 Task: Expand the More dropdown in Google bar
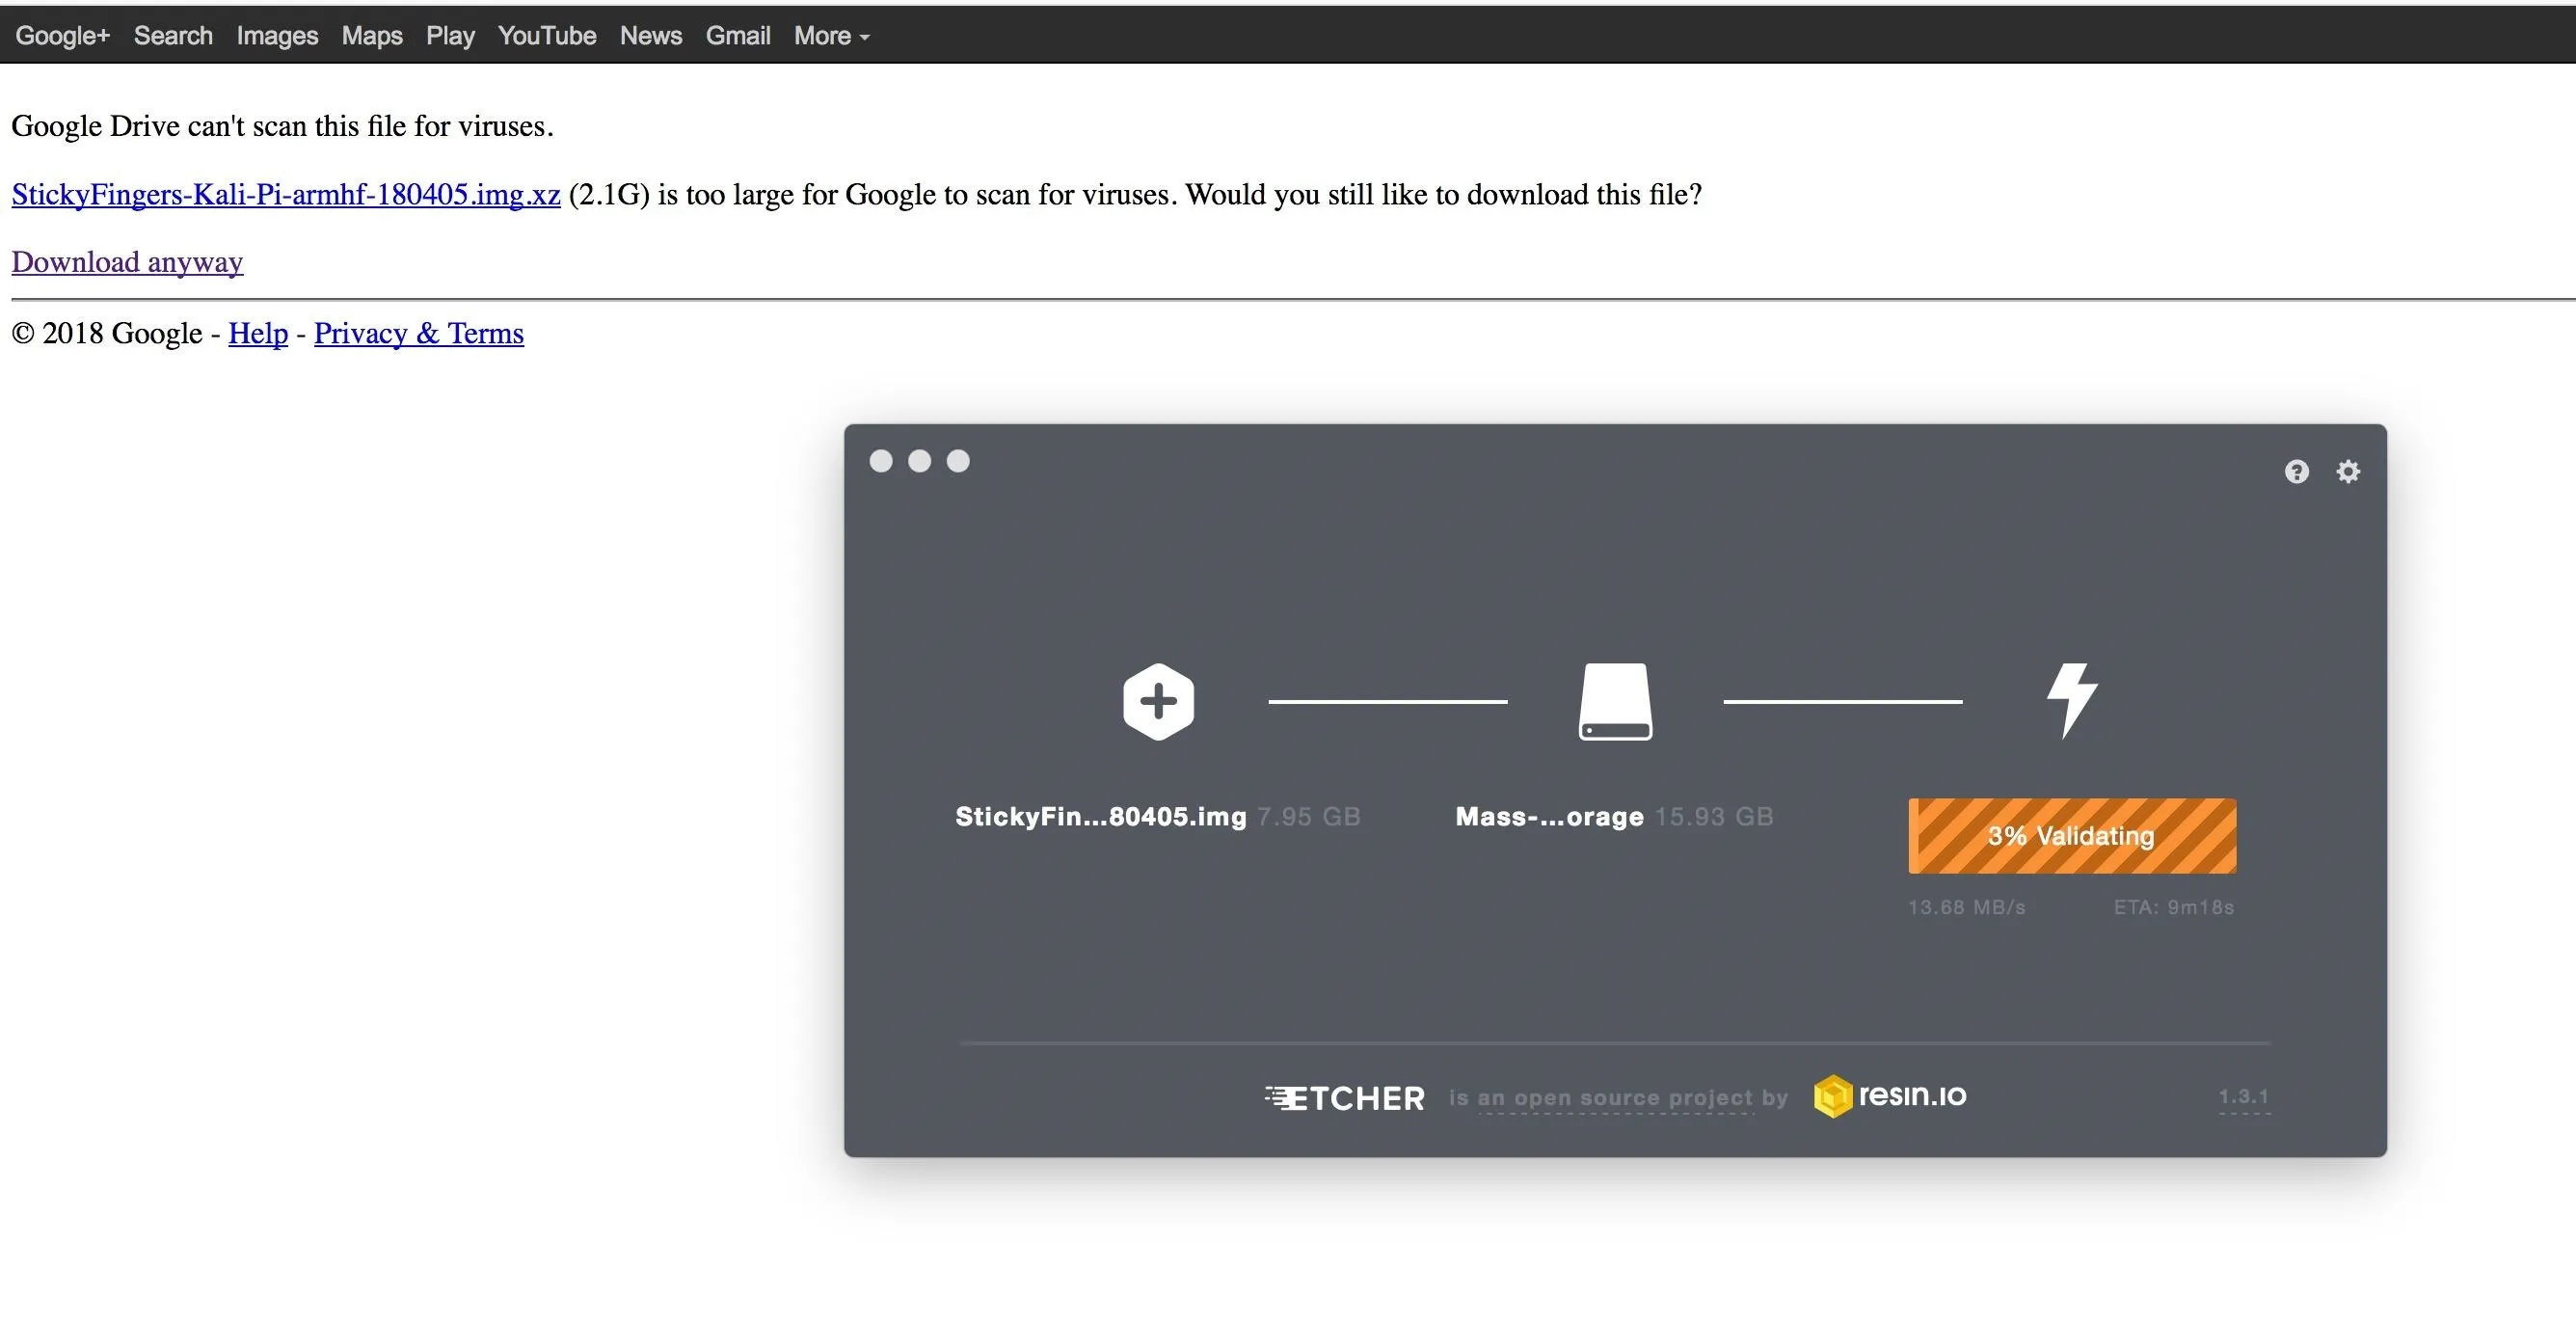pos(831,35)
